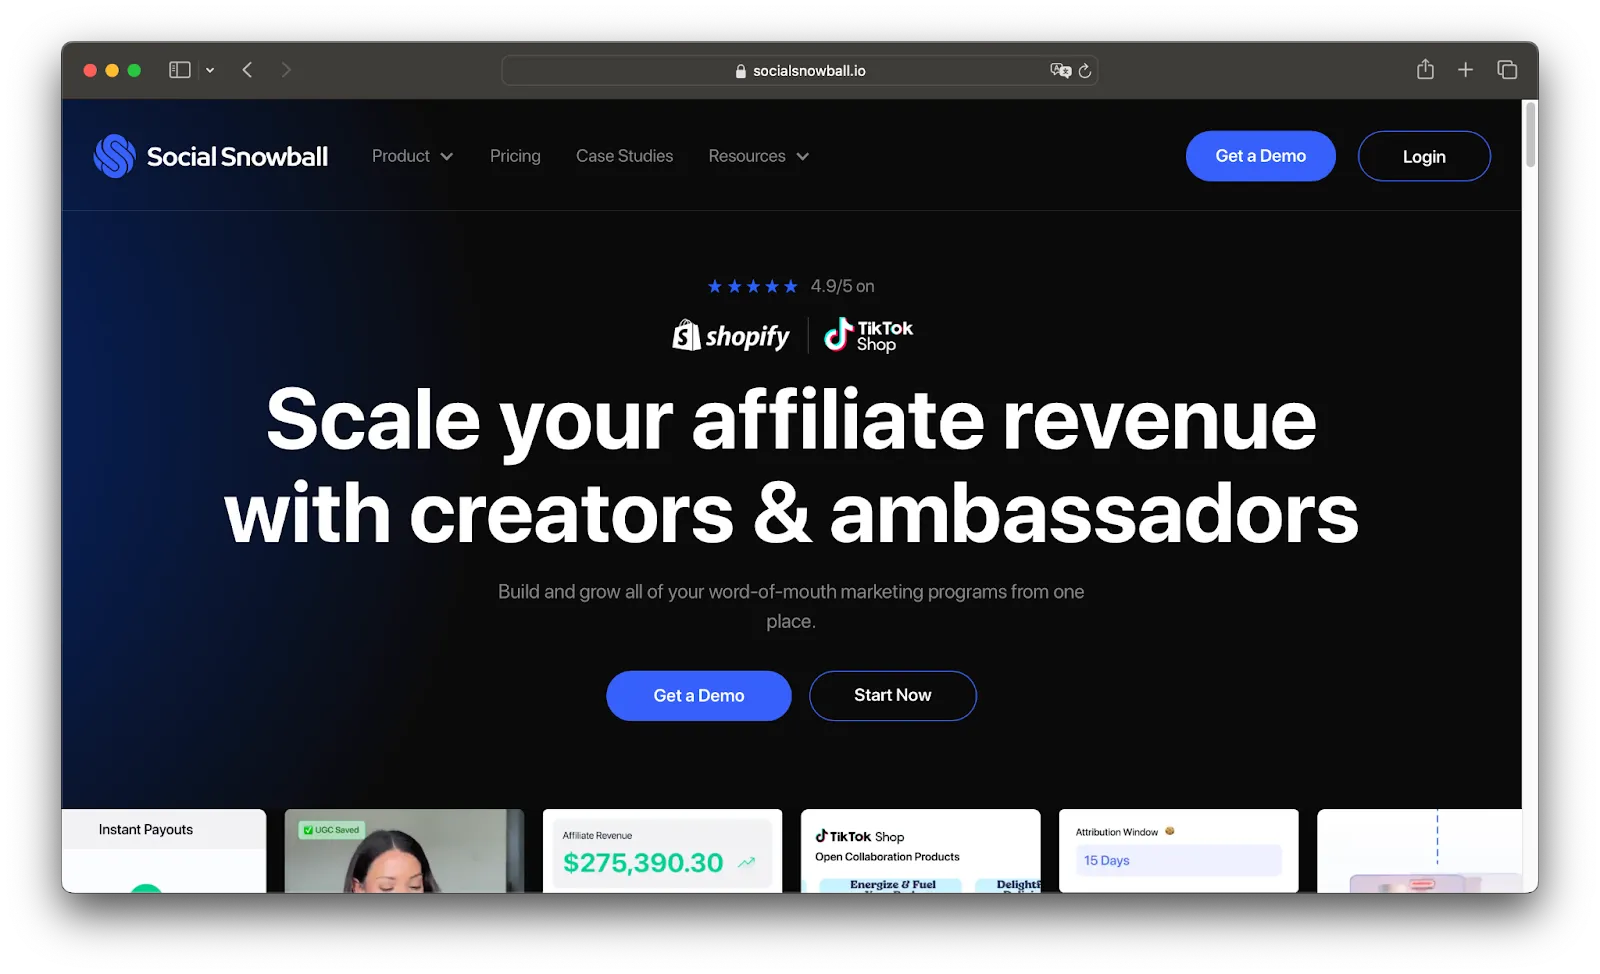The width and height of the screenshot is (1600, 974).
Task: Go back with the browser back arrow
Action: coord(247,70)
